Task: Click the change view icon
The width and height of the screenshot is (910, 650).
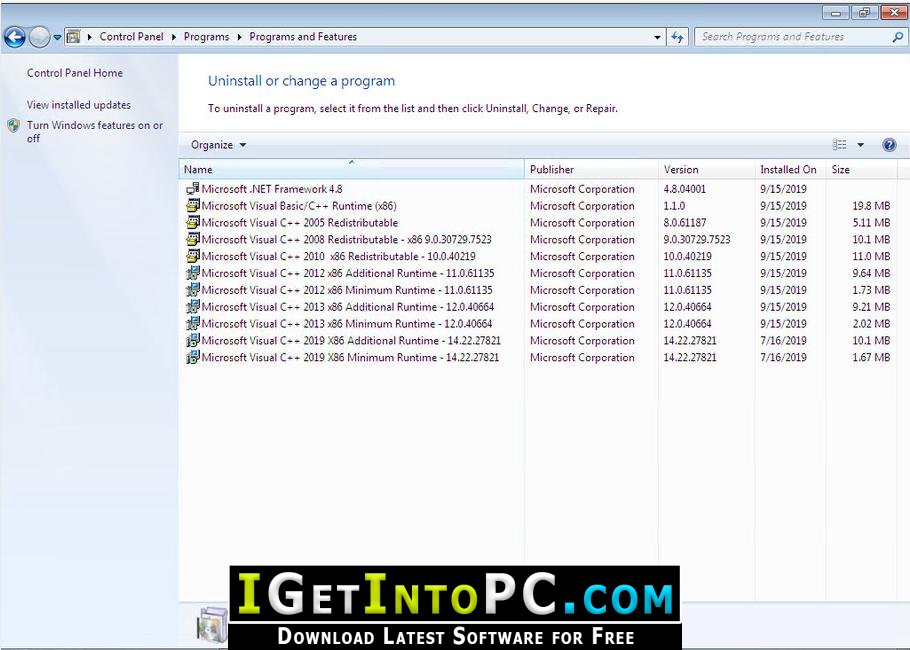Action: pyautogui.click(x=839, y=145)
